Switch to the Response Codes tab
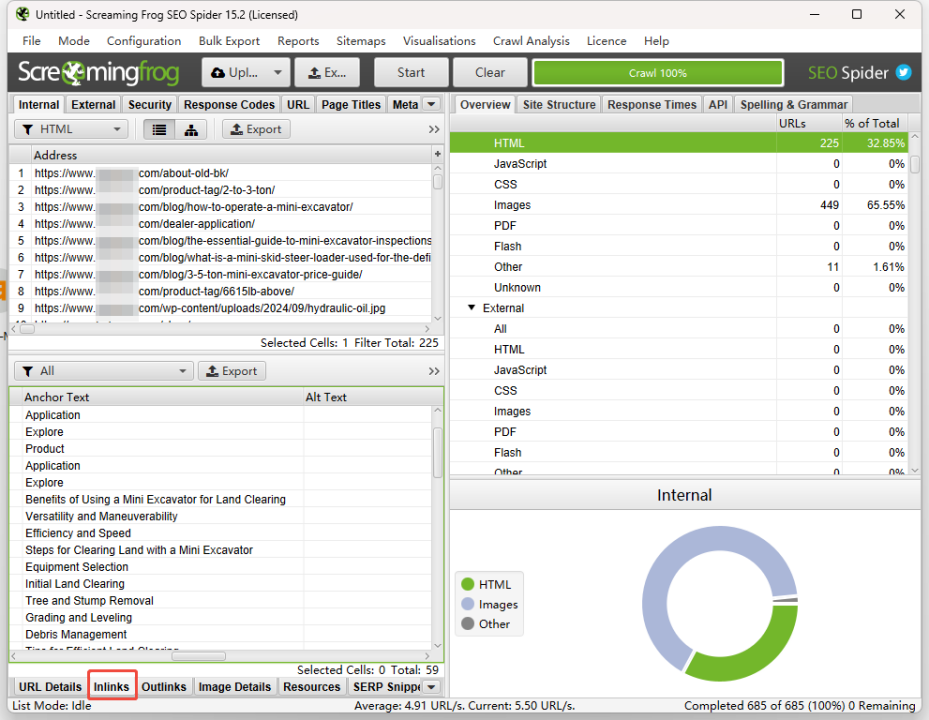Viewport: 929px width, 720px height. [x=229, y=104]
